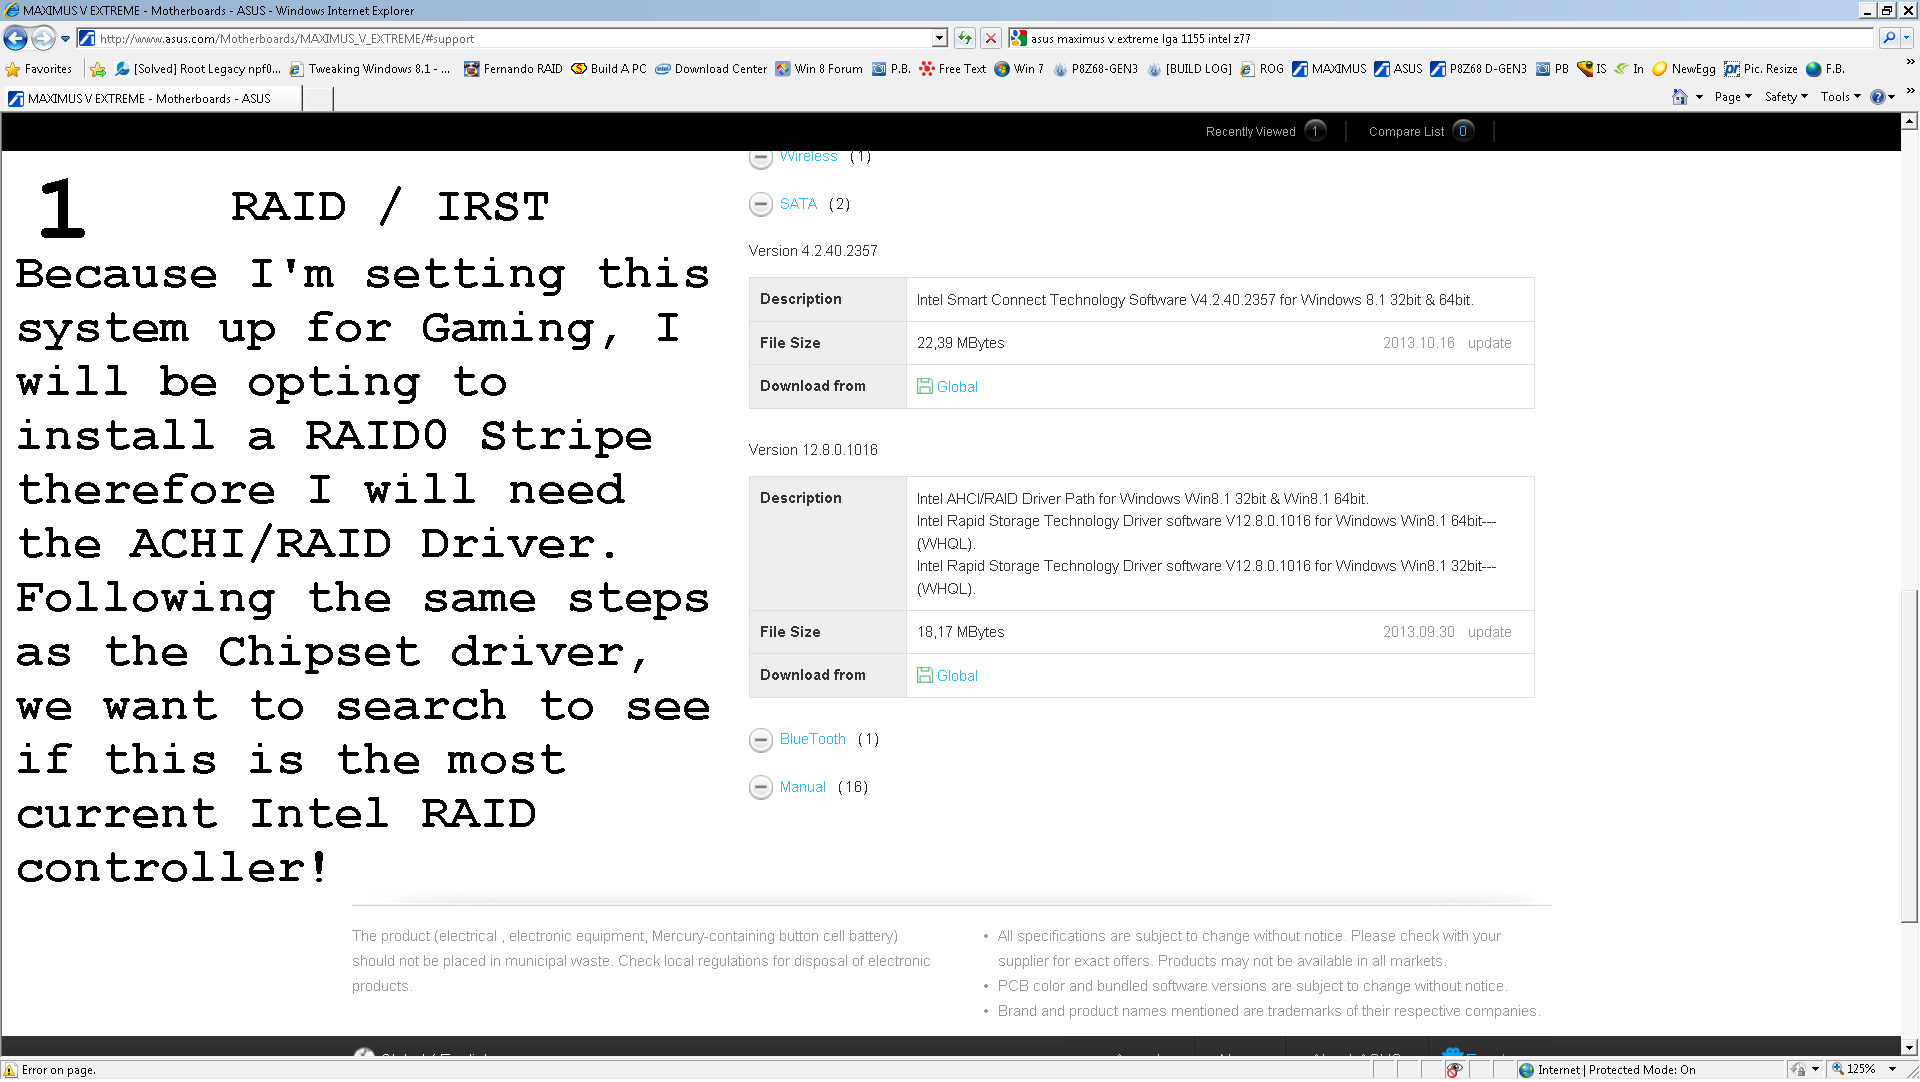The image size is (1920, 1082).
Task: Open Recently Viewed list
Action: click(1265, 131)
